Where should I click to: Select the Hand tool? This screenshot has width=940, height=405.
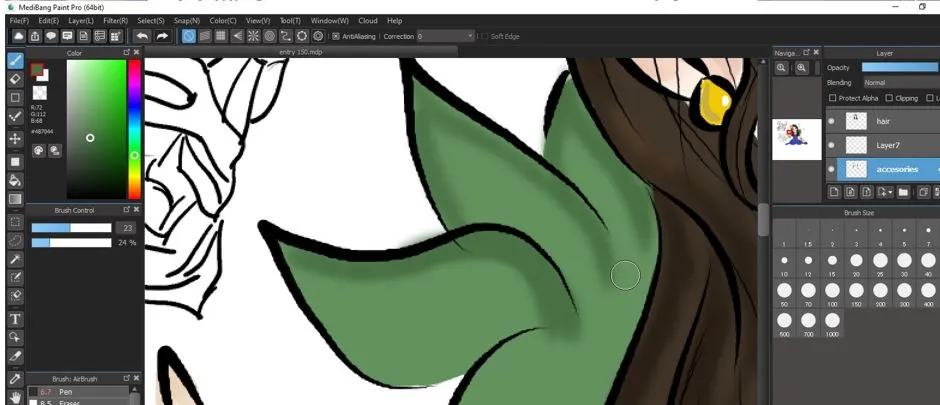pyautogui.click(x=16, y=397)
